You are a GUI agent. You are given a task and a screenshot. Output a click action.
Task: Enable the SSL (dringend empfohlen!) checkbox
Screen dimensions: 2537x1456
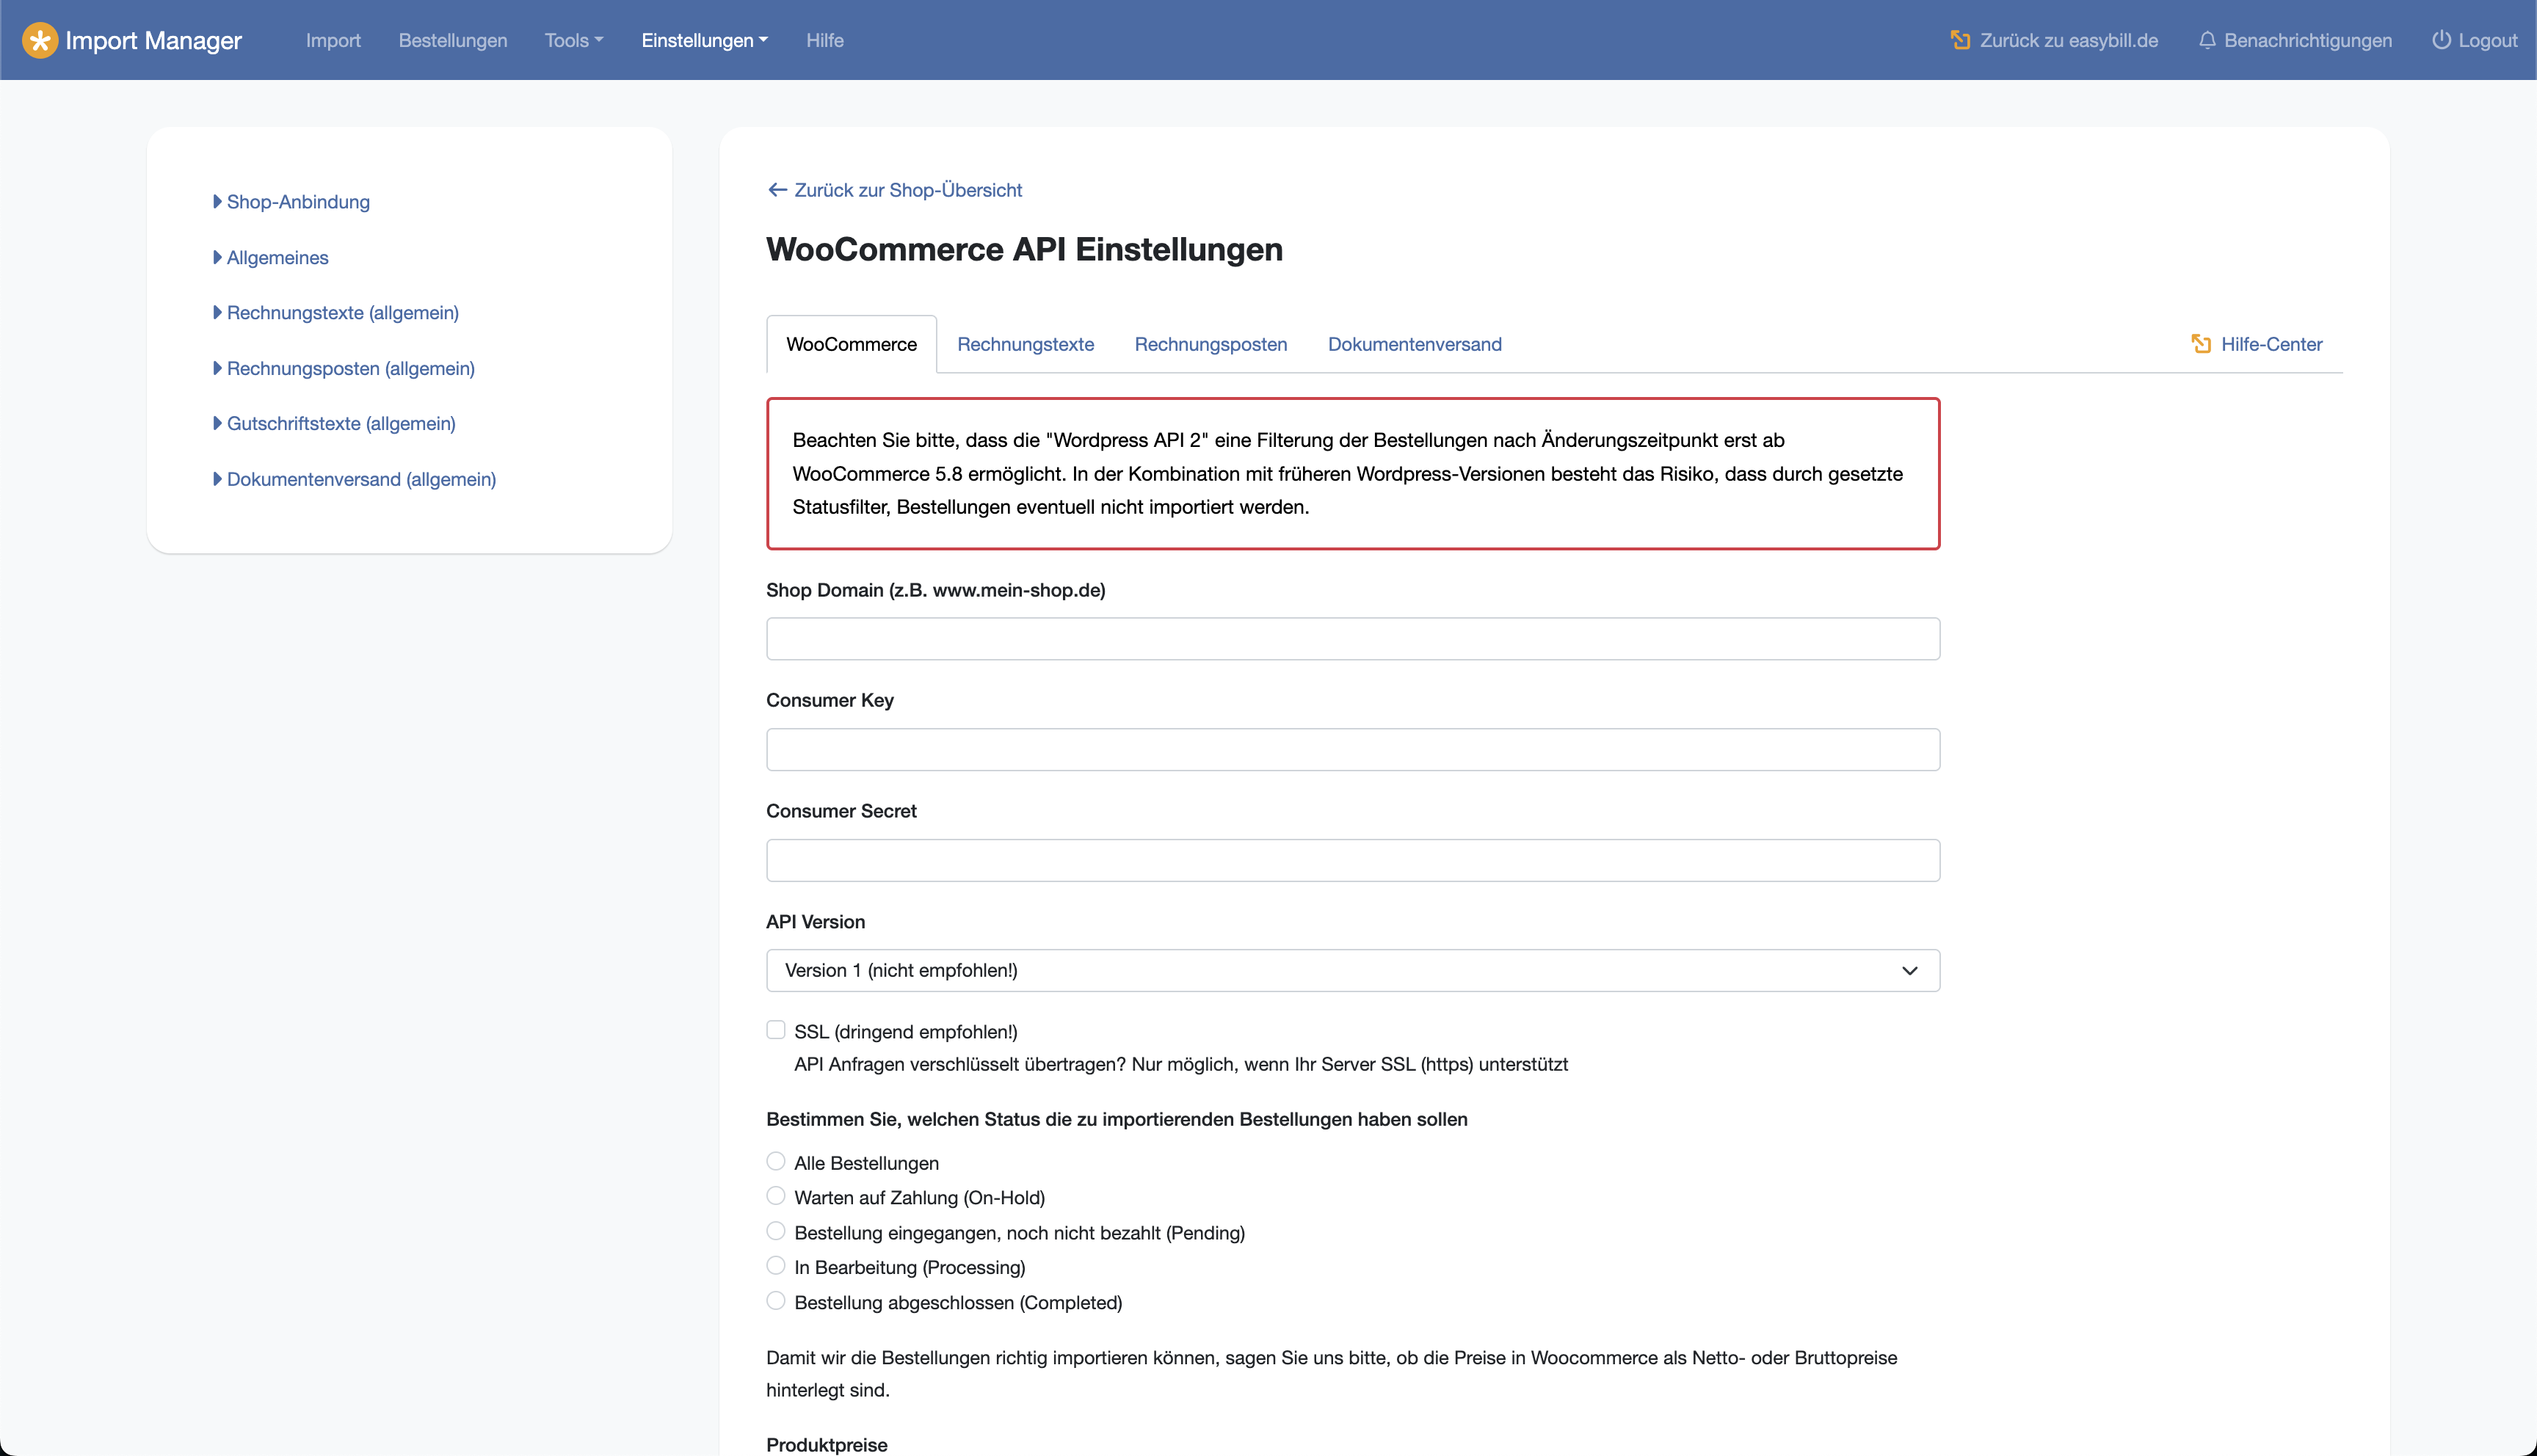[776, 1030]
